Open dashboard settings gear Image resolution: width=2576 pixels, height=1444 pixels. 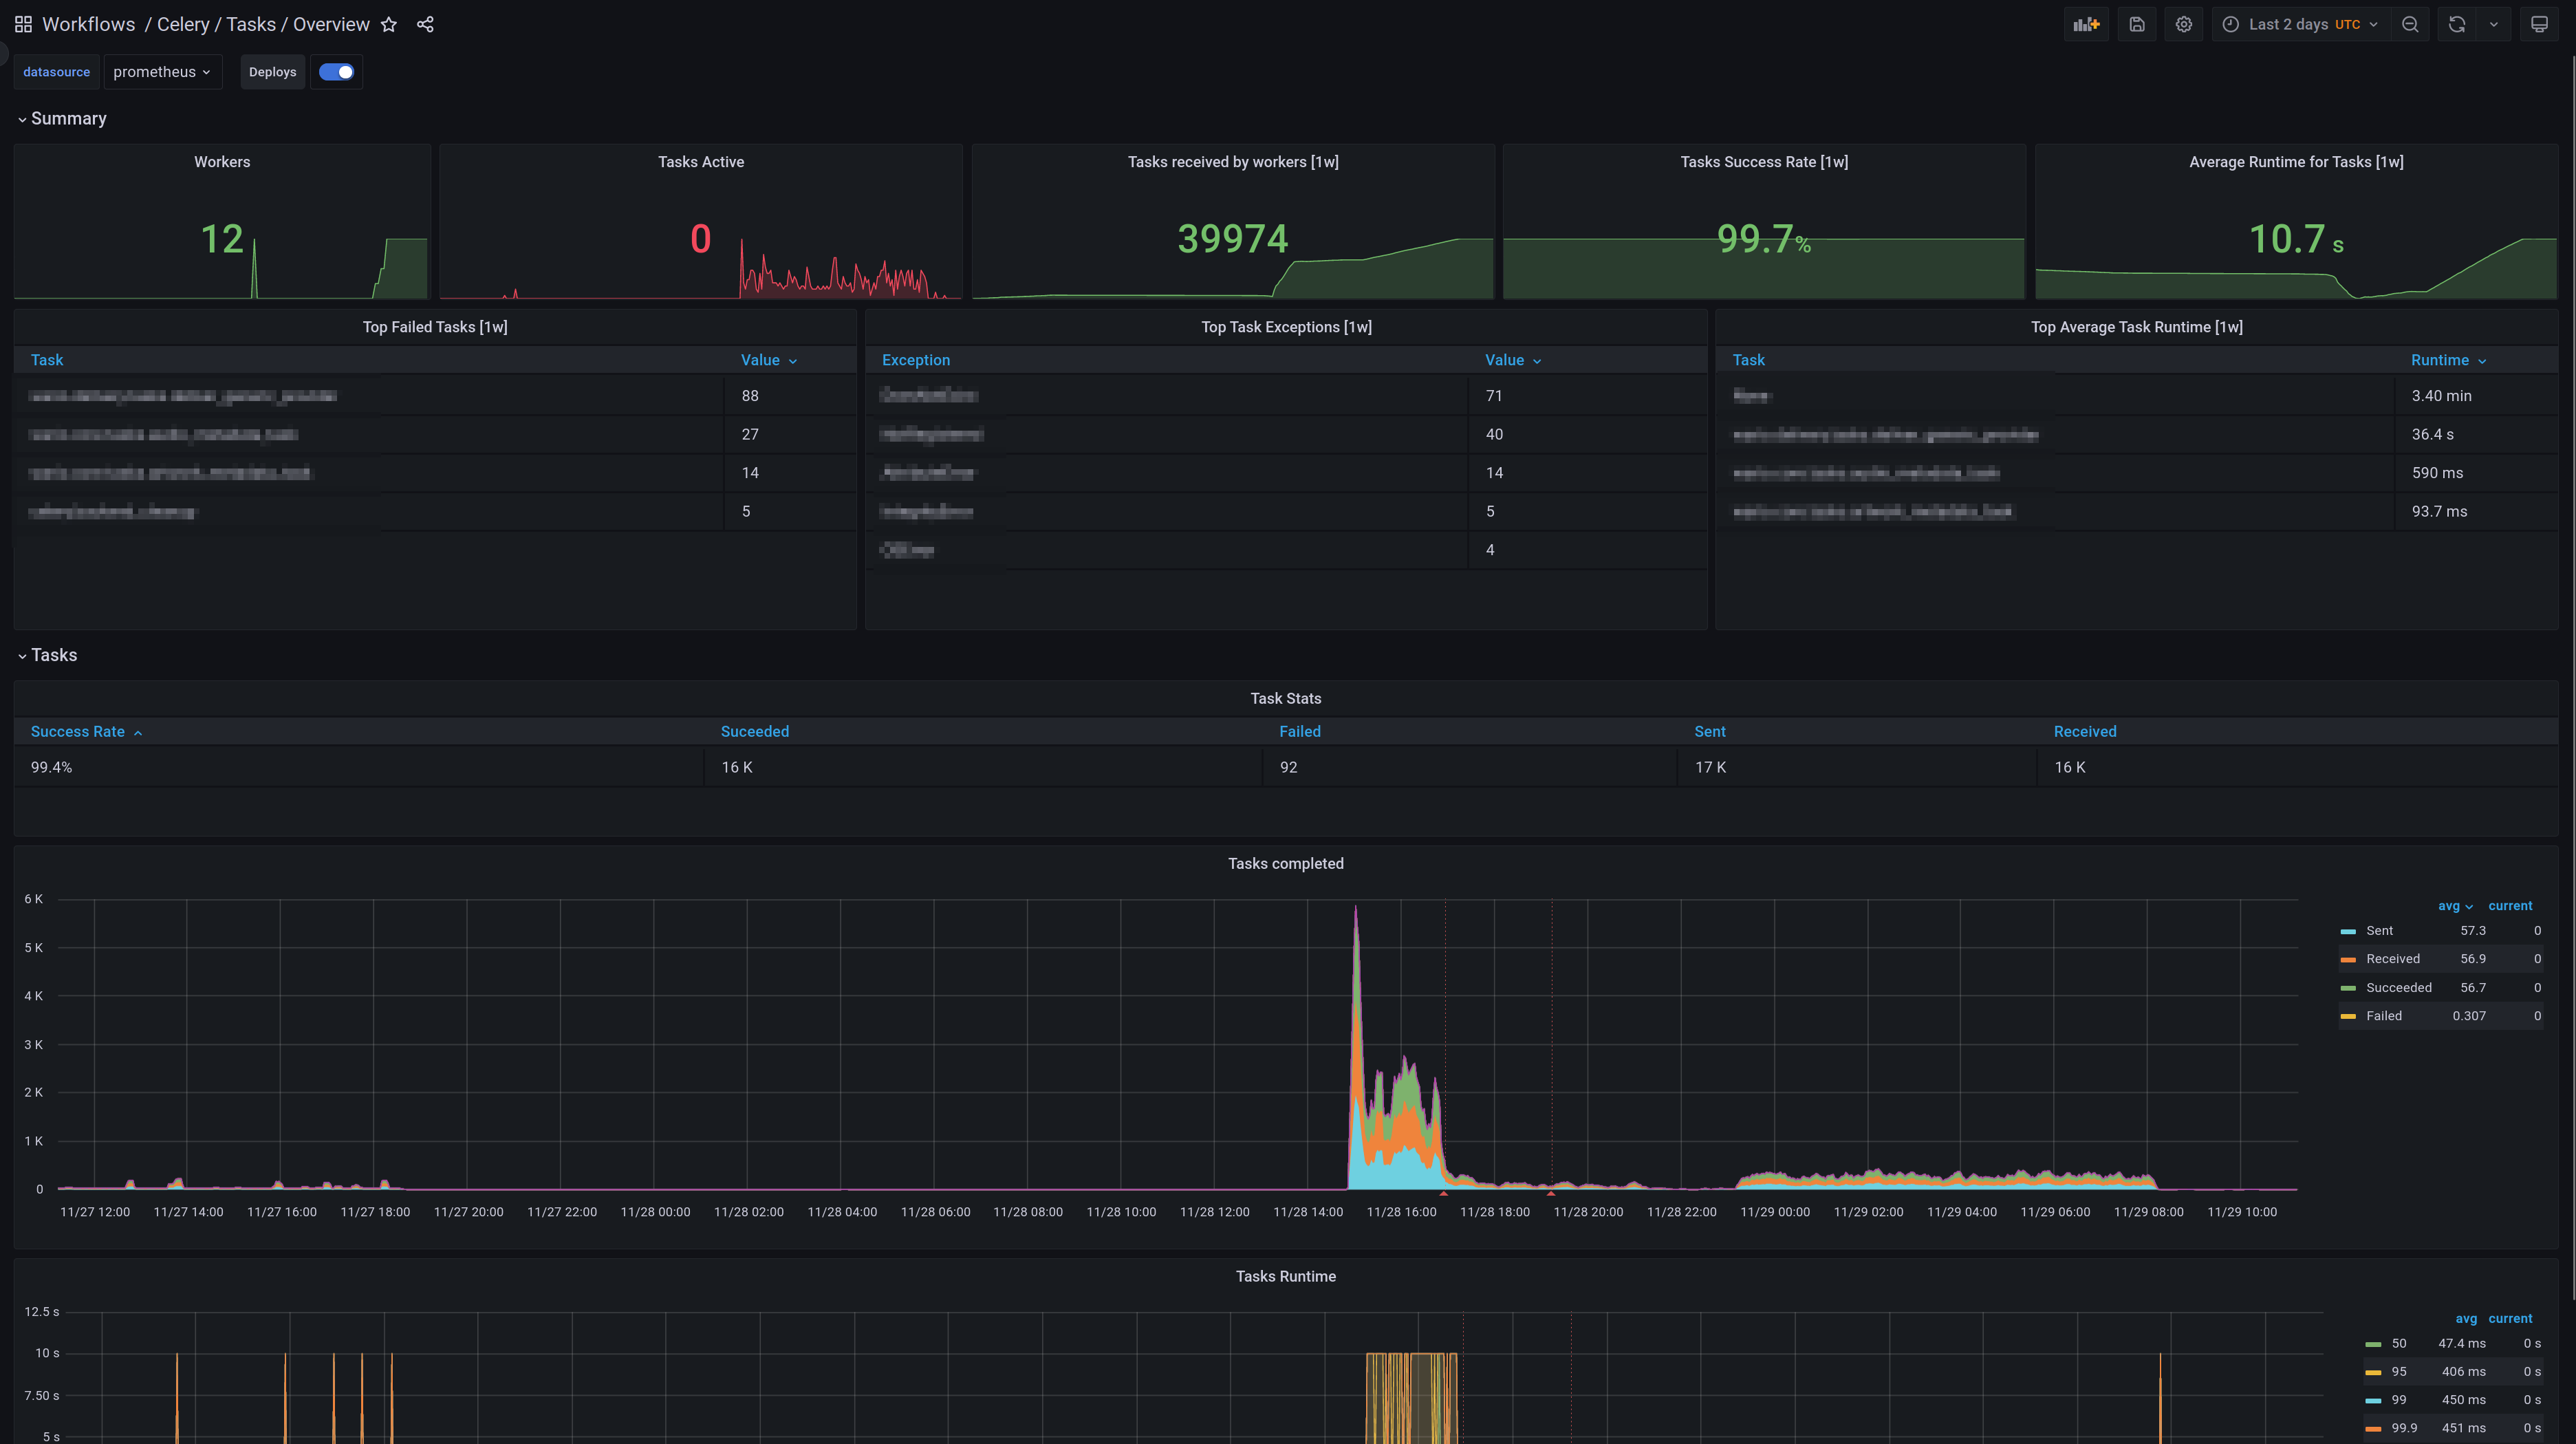[x=2184, y=24]
